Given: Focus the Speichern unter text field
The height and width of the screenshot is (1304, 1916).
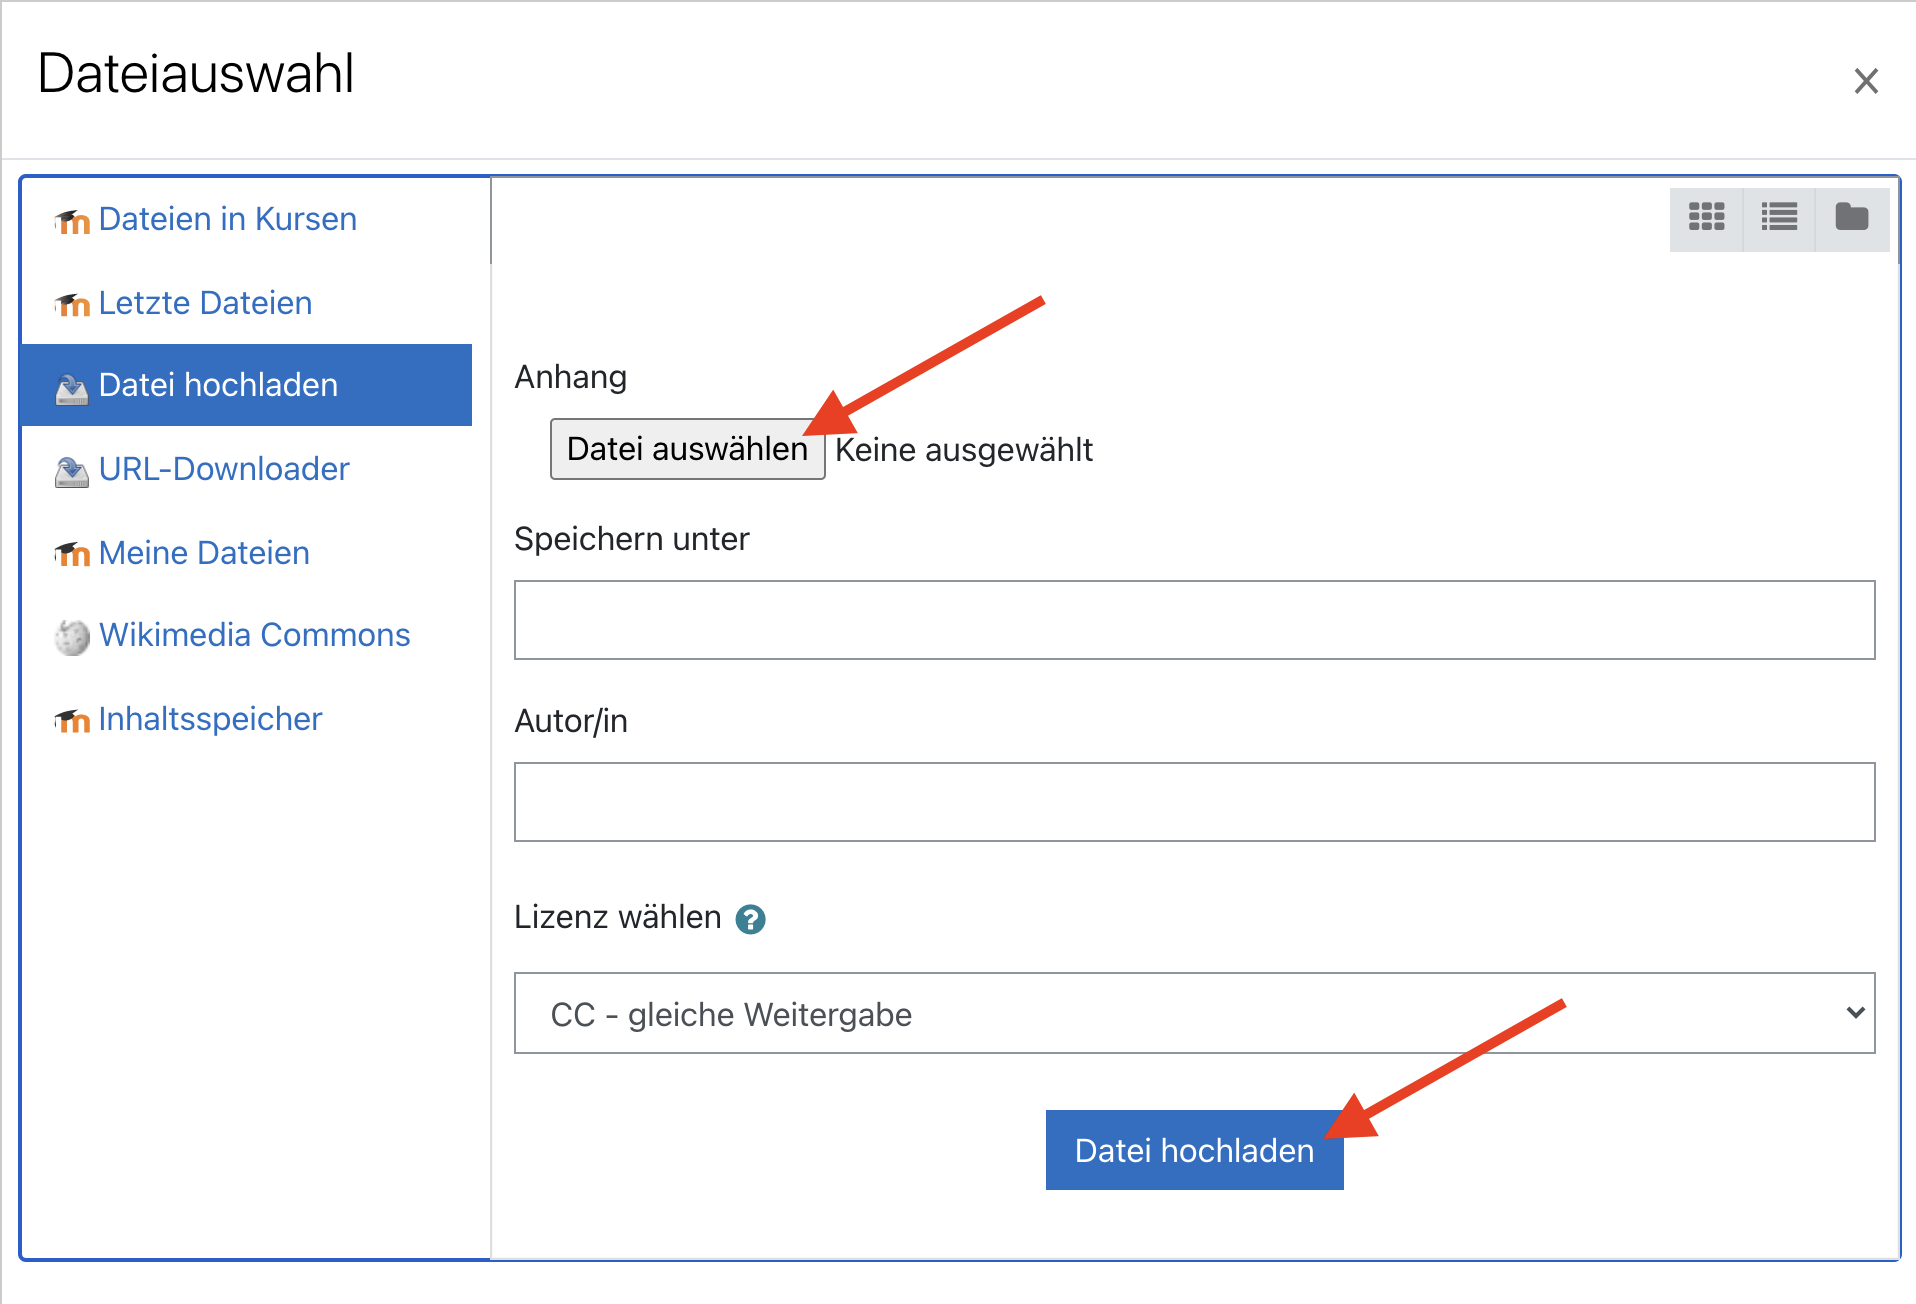Looking at the screenshot, I should coord(1193,620).
